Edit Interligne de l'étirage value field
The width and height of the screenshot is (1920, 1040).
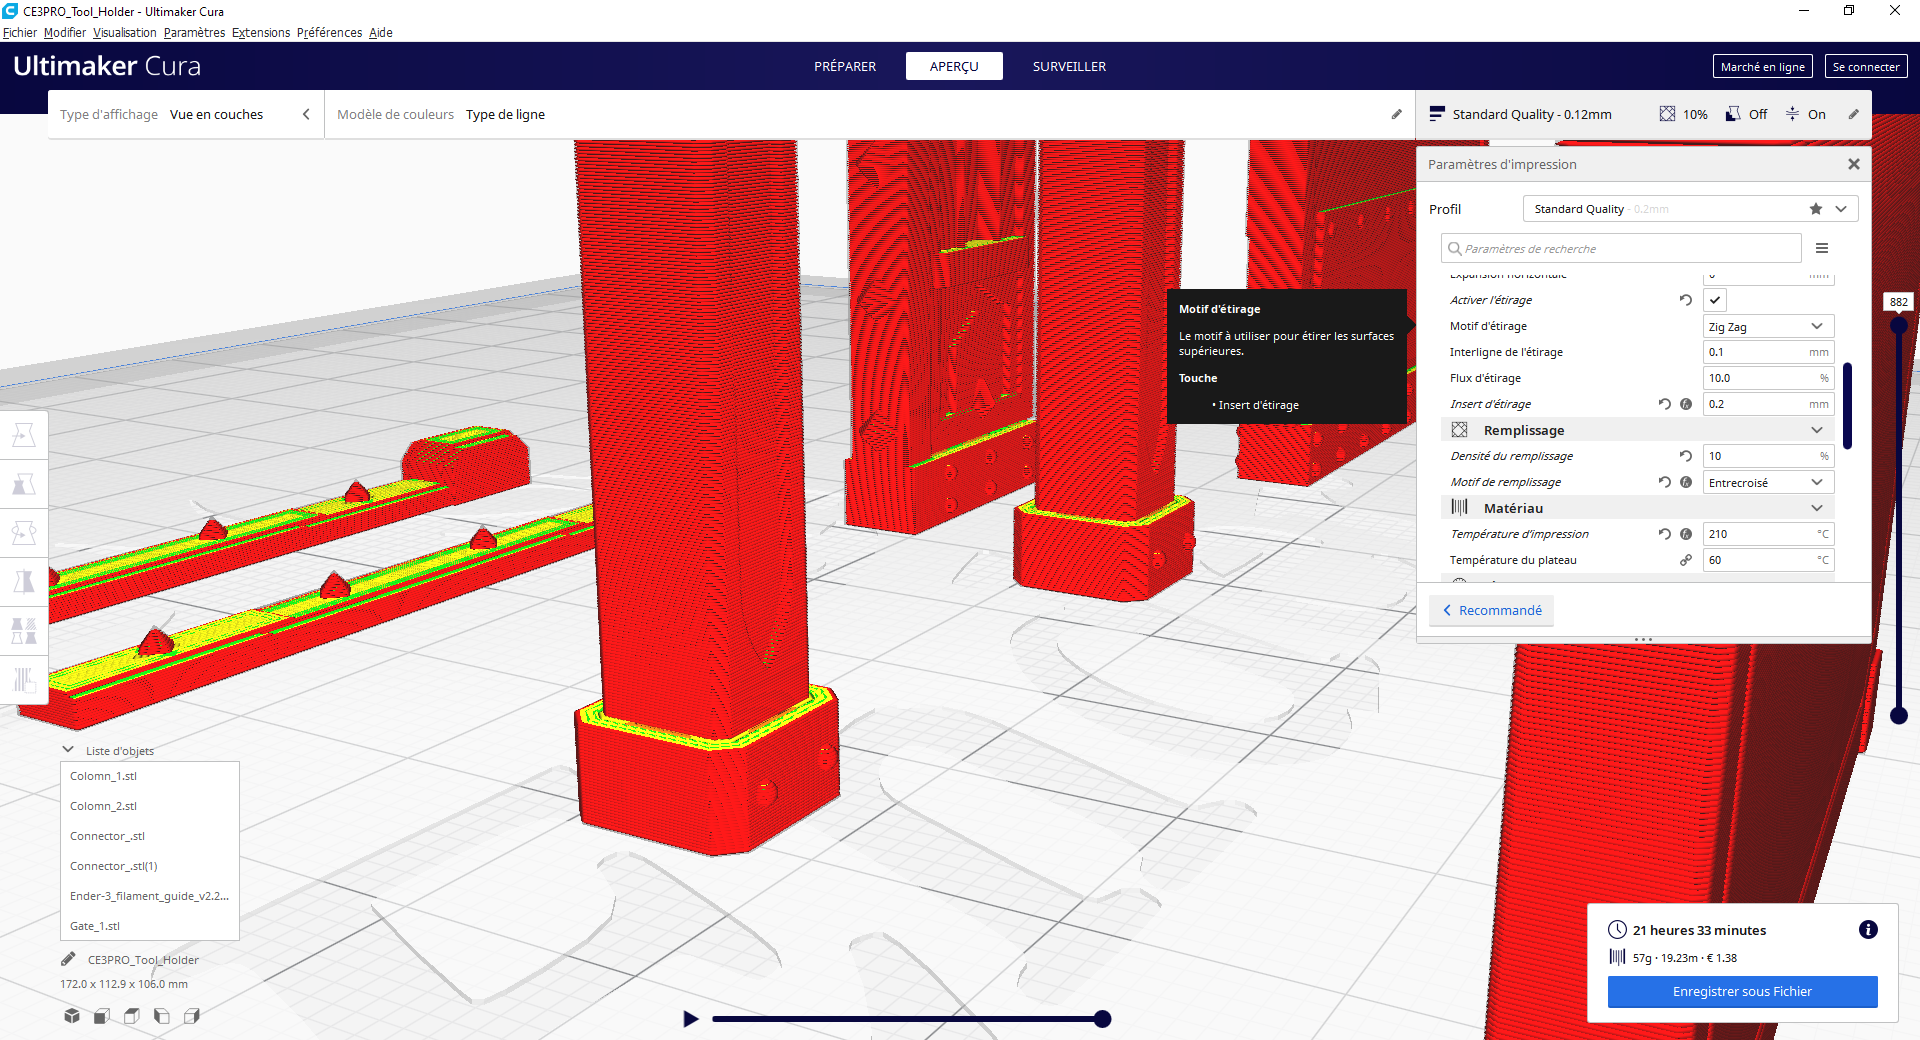[1768, 352]
